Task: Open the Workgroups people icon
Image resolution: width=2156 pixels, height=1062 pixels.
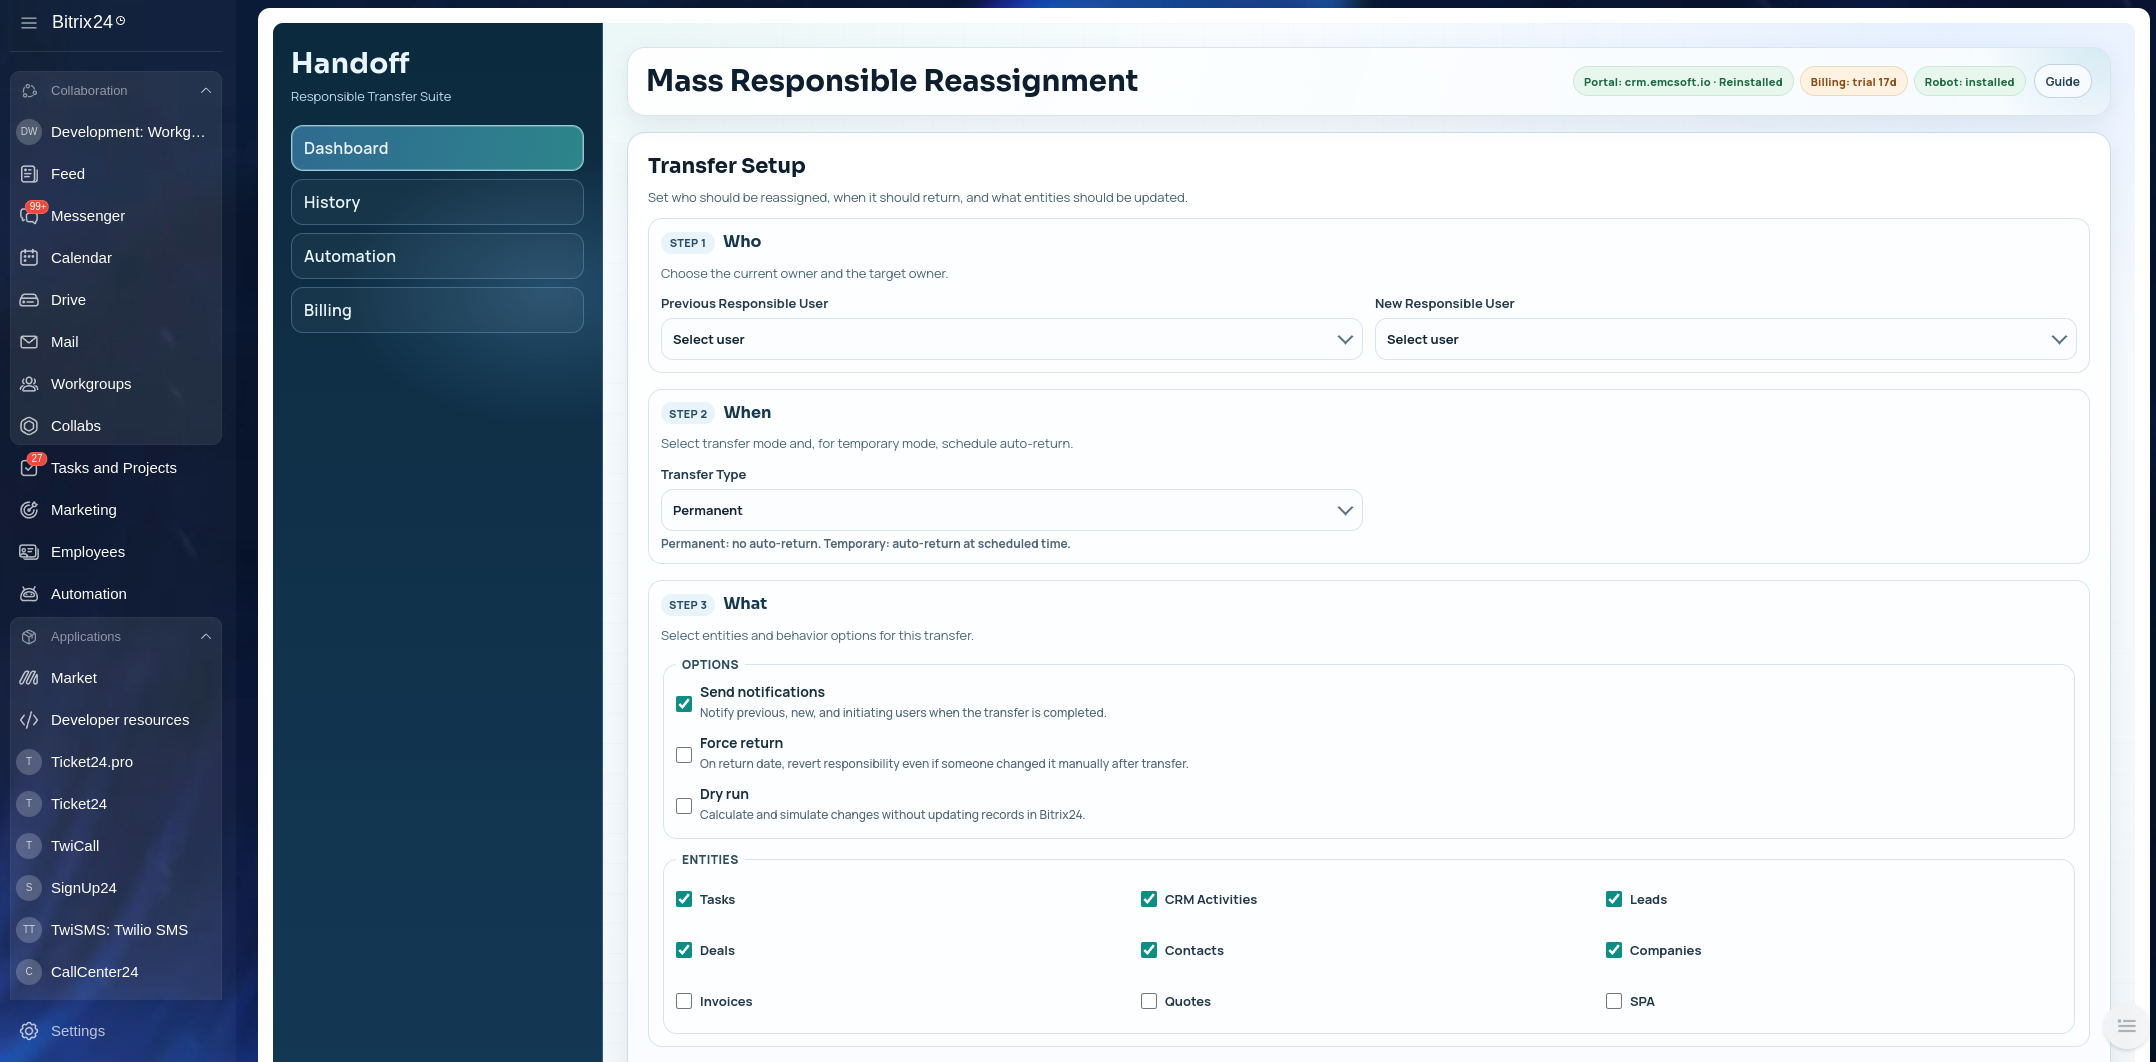Action: pos(29,384)
